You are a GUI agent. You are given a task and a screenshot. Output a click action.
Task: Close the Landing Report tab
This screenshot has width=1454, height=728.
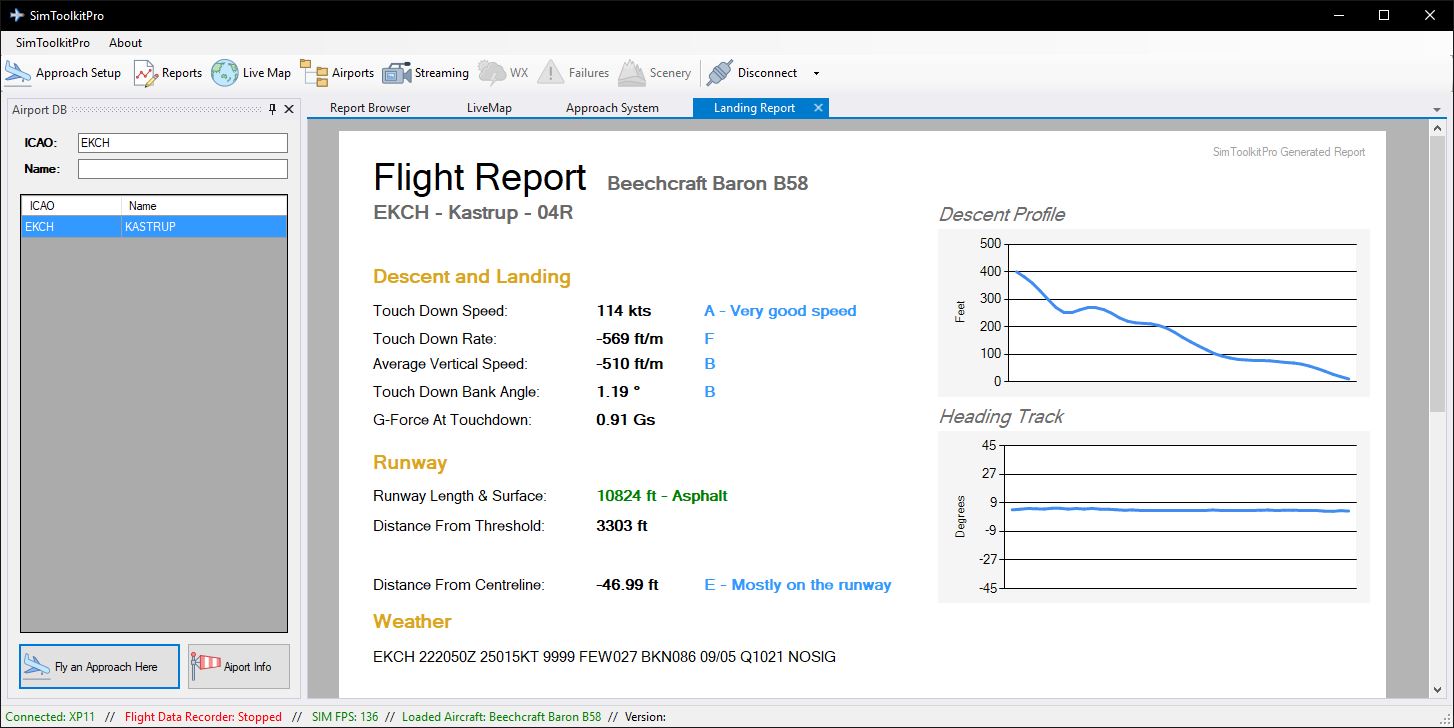pos(818,108)
